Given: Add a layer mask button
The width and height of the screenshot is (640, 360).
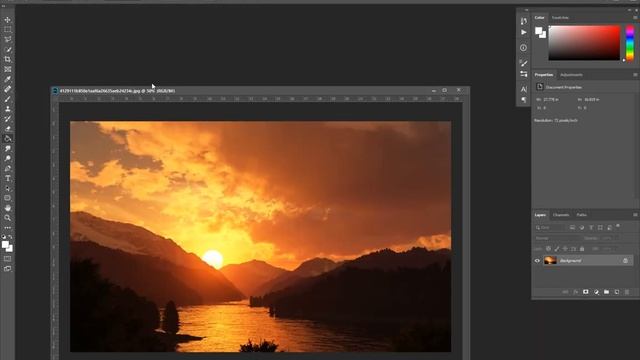Looking at the screenshot, I should click(x=586, y=292).
